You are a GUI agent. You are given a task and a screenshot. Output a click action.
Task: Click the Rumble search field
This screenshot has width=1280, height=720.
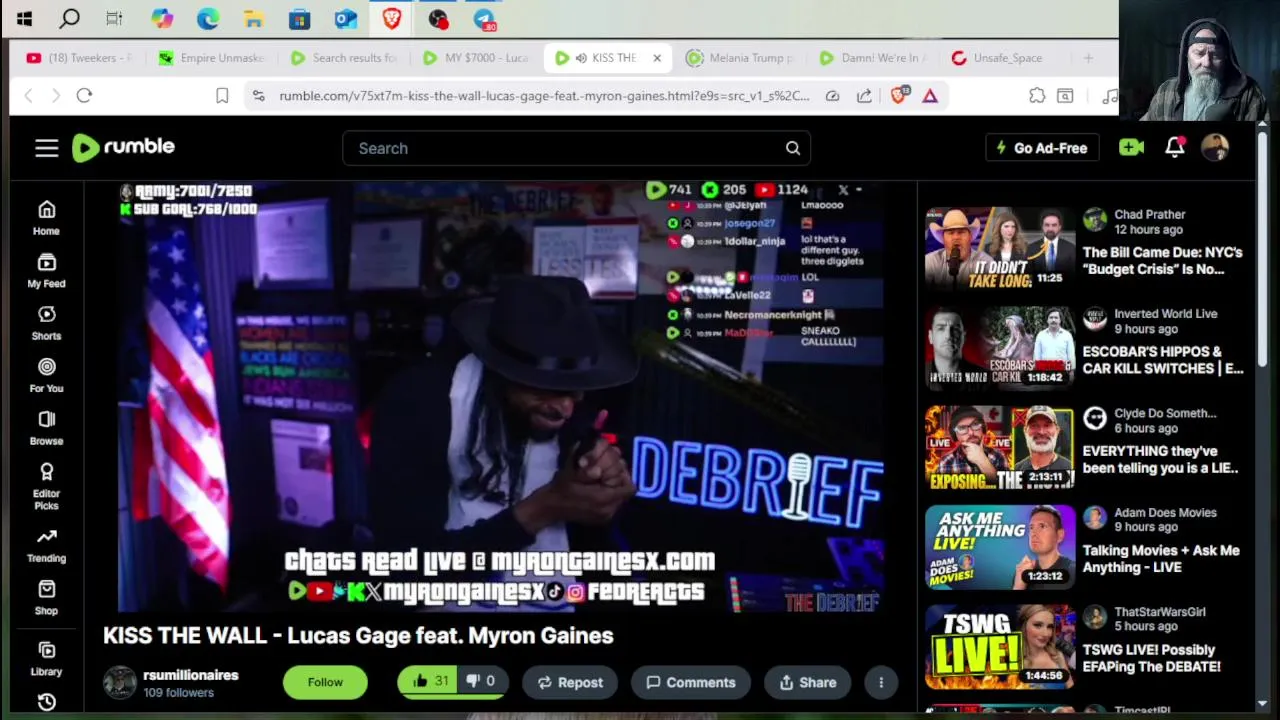pos(576,148)
